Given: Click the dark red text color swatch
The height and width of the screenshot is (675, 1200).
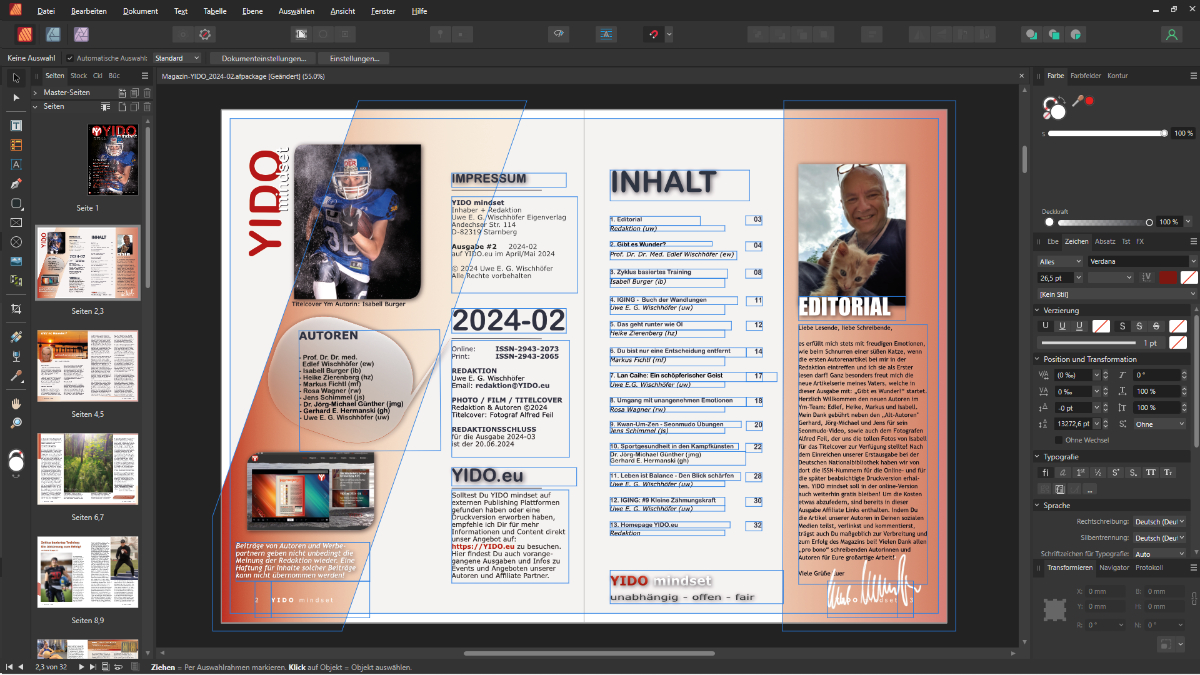Looking at the screenshot, I should [x=1168, y=277].
